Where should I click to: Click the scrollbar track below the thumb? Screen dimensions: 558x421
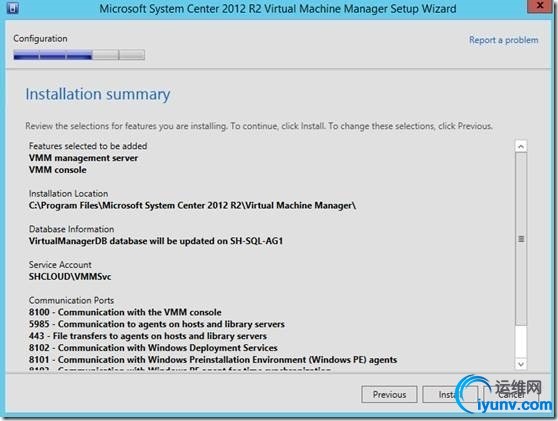click(521, 342)
